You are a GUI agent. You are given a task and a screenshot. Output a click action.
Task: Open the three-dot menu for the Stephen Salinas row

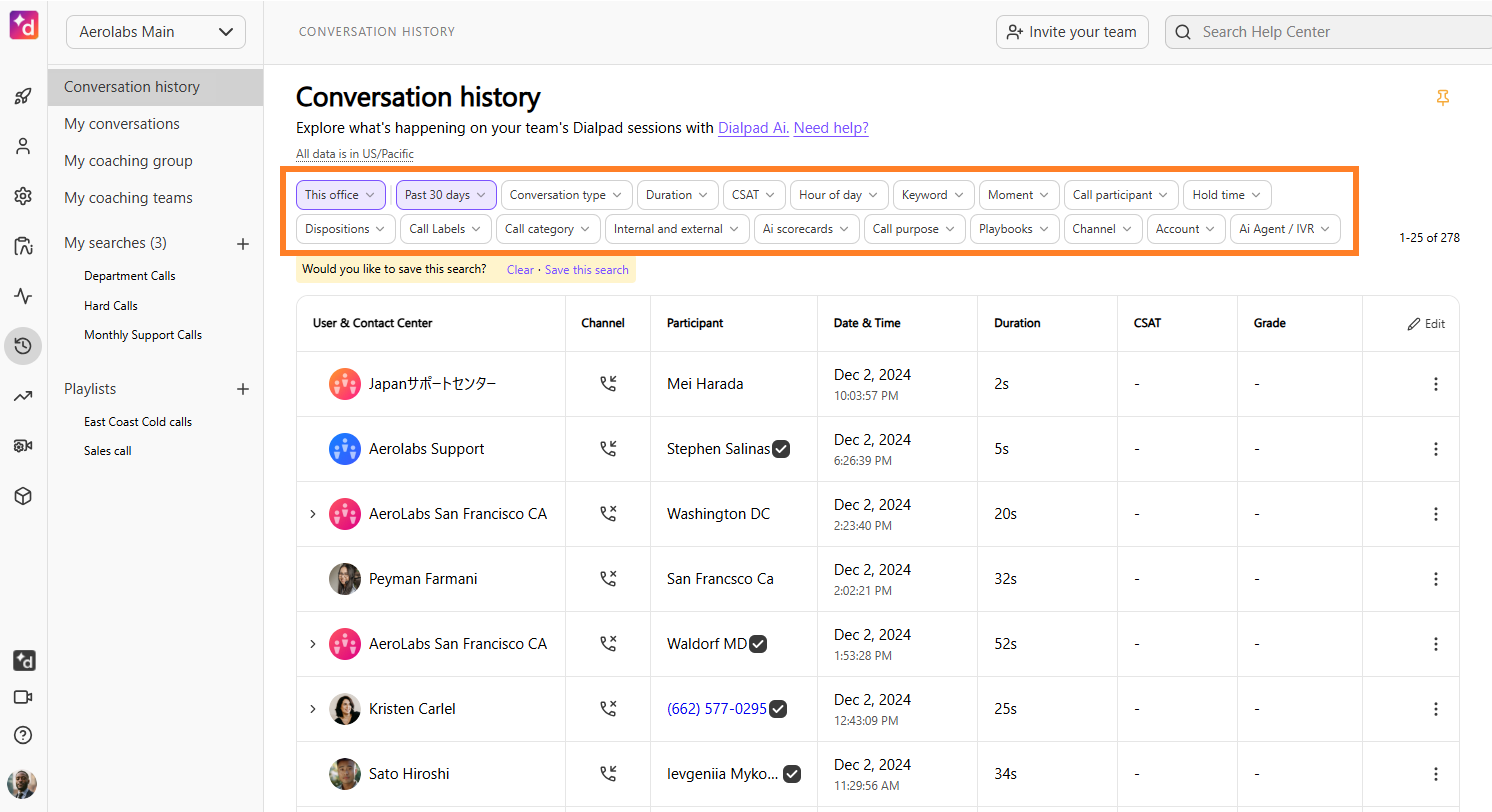click(1436, 449)
